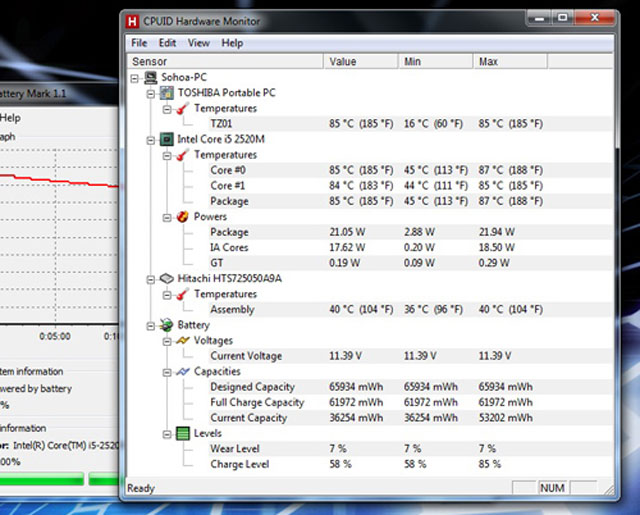This screenshot has height=515, width=640.
Task: Collapse the Powers group
Action: [x=167, y=218]
